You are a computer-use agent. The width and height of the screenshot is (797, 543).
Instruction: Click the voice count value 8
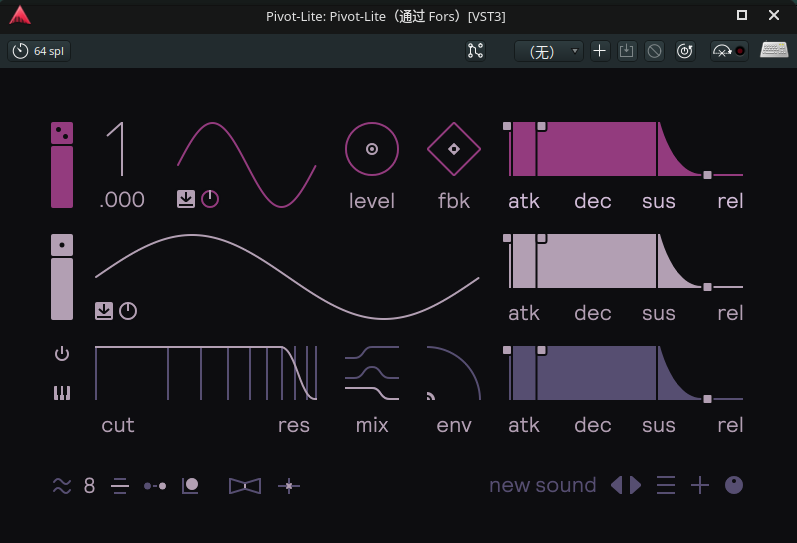pyautogui.click(x=89, y=486)
